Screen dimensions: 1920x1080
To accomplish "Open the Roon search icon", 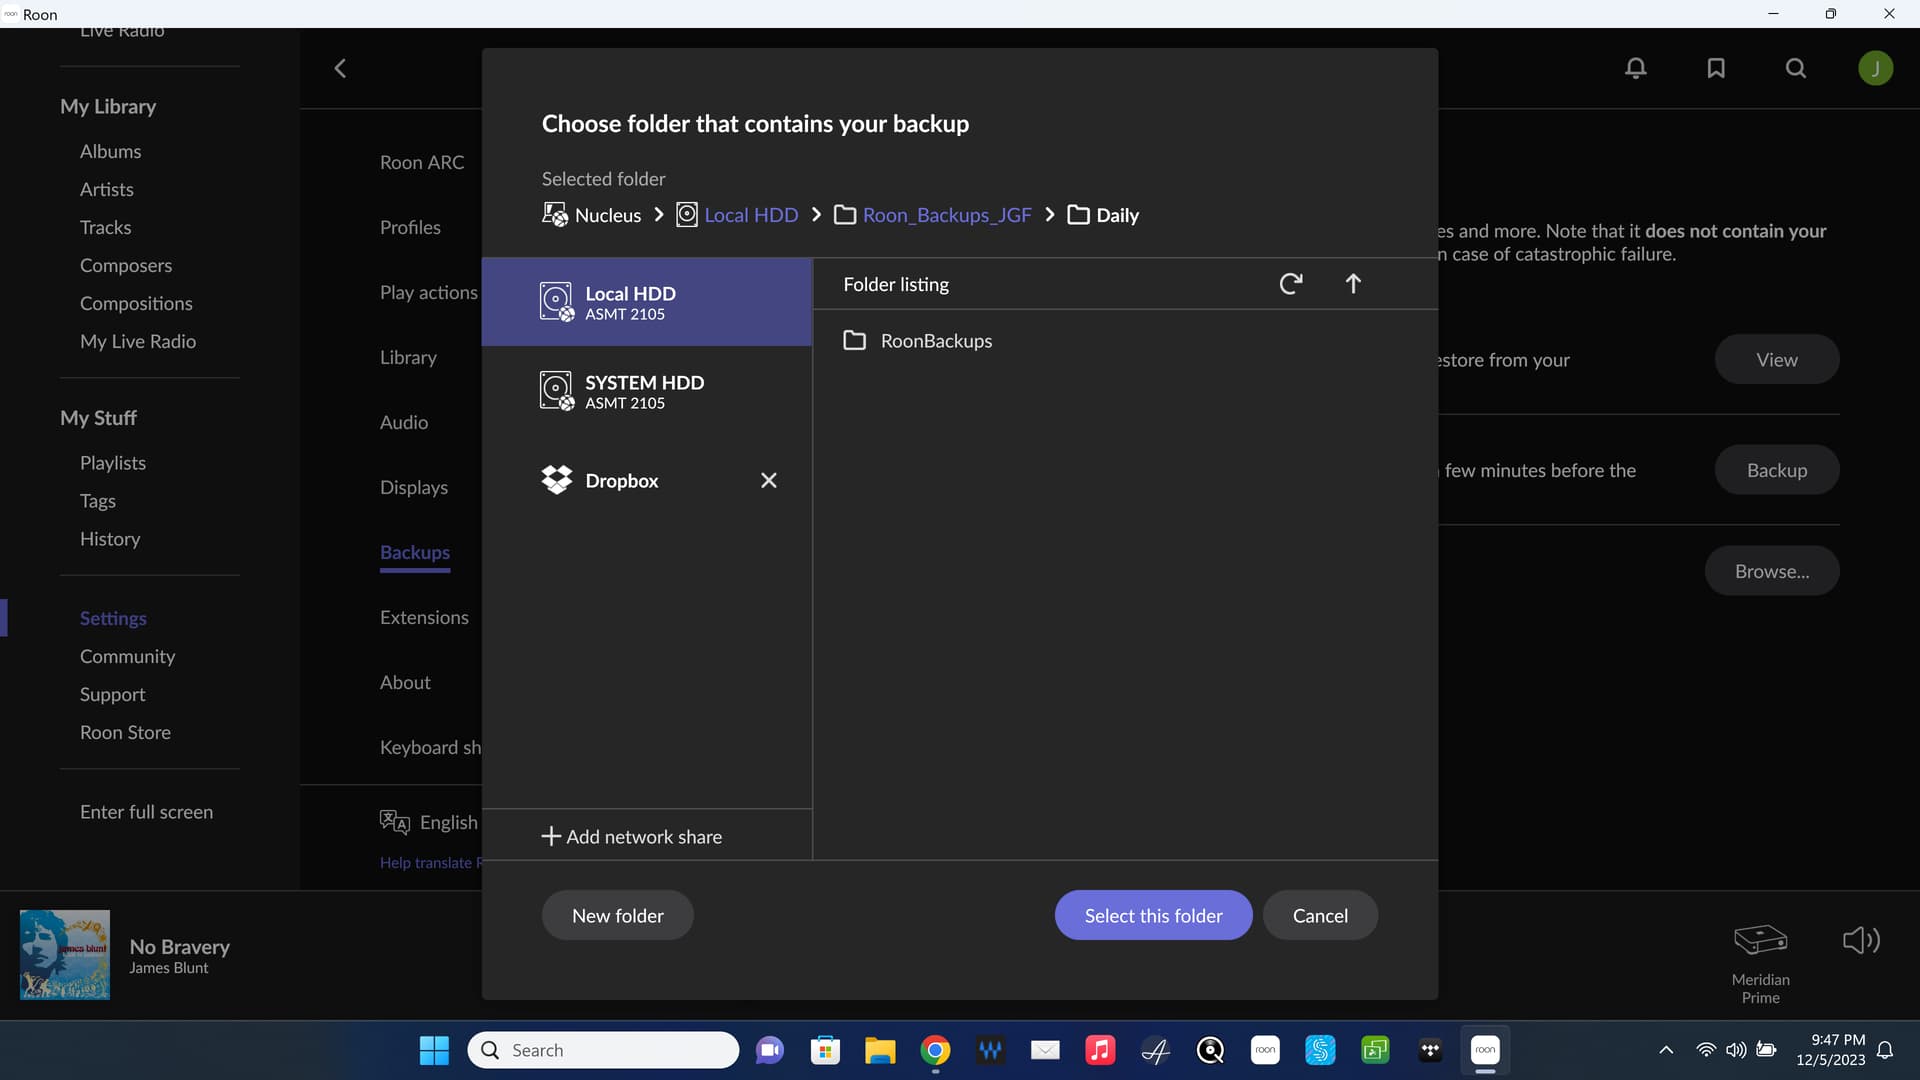I will (1796, 68).
